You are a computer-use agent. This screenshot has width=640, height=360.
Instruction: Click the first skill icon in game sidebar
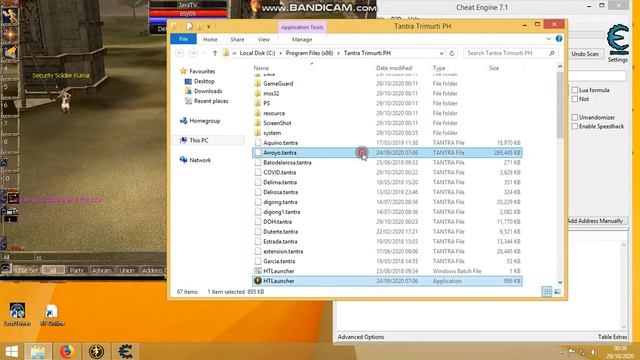(10, 16)
